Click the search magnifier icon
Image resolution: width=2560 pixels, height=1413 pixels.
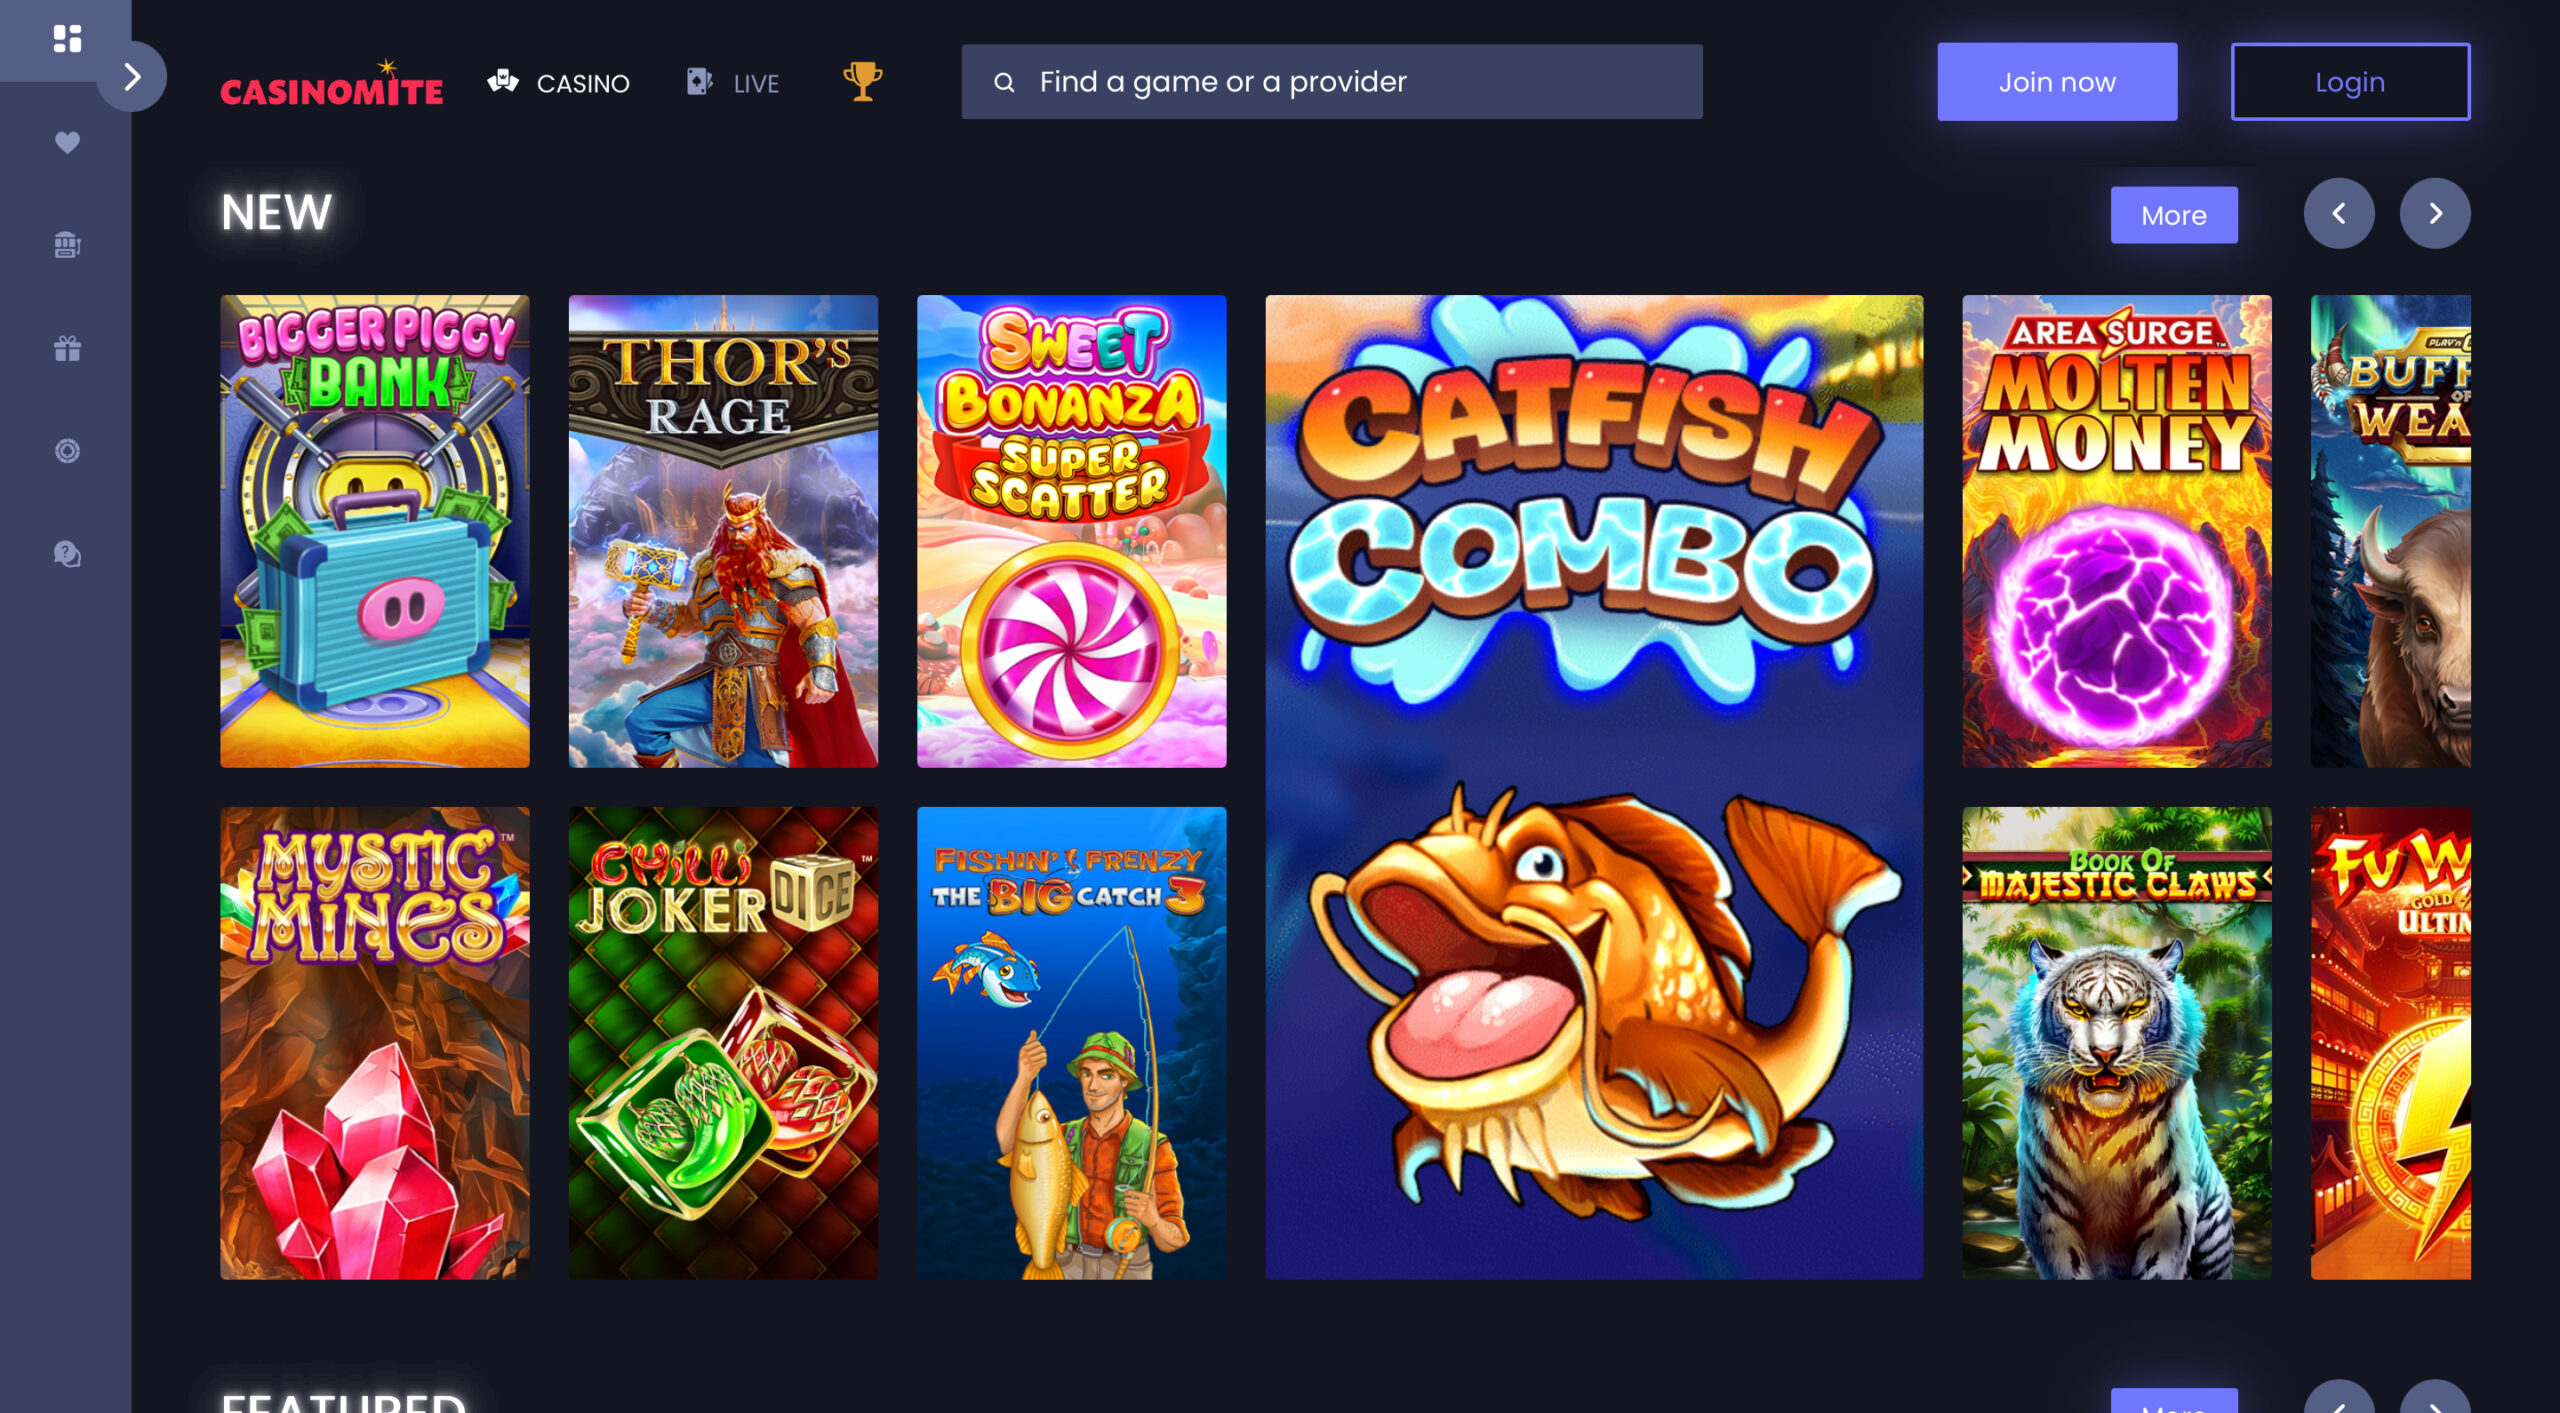[x=1004, y=83]
